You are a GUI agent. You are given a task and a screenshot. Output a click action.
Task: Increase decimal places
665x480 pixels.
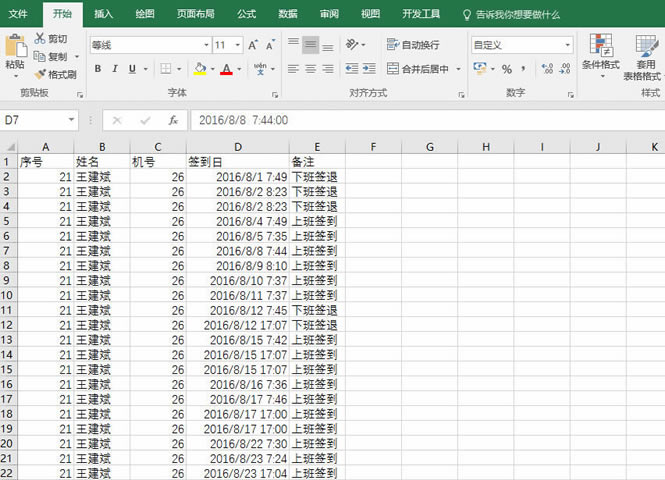[548, 69]
